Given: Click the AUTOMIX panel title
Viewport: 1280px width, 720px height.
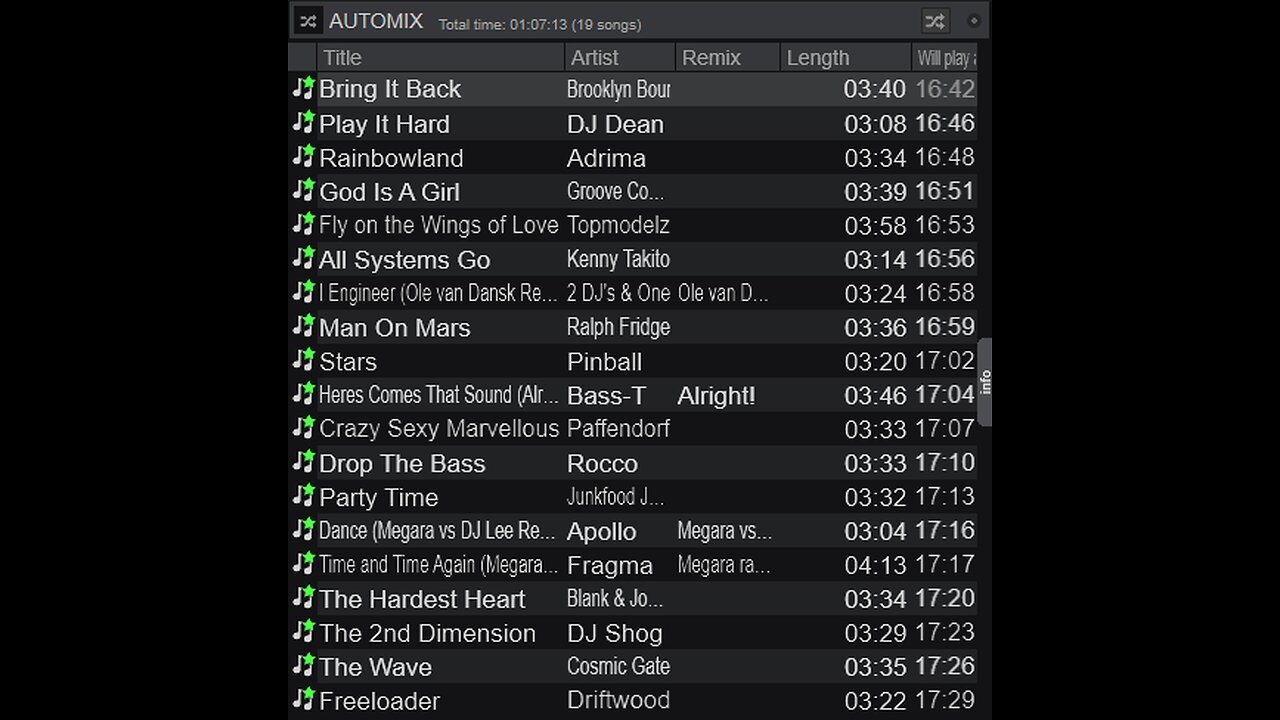Looking at the screenshot, I should 376,21.
